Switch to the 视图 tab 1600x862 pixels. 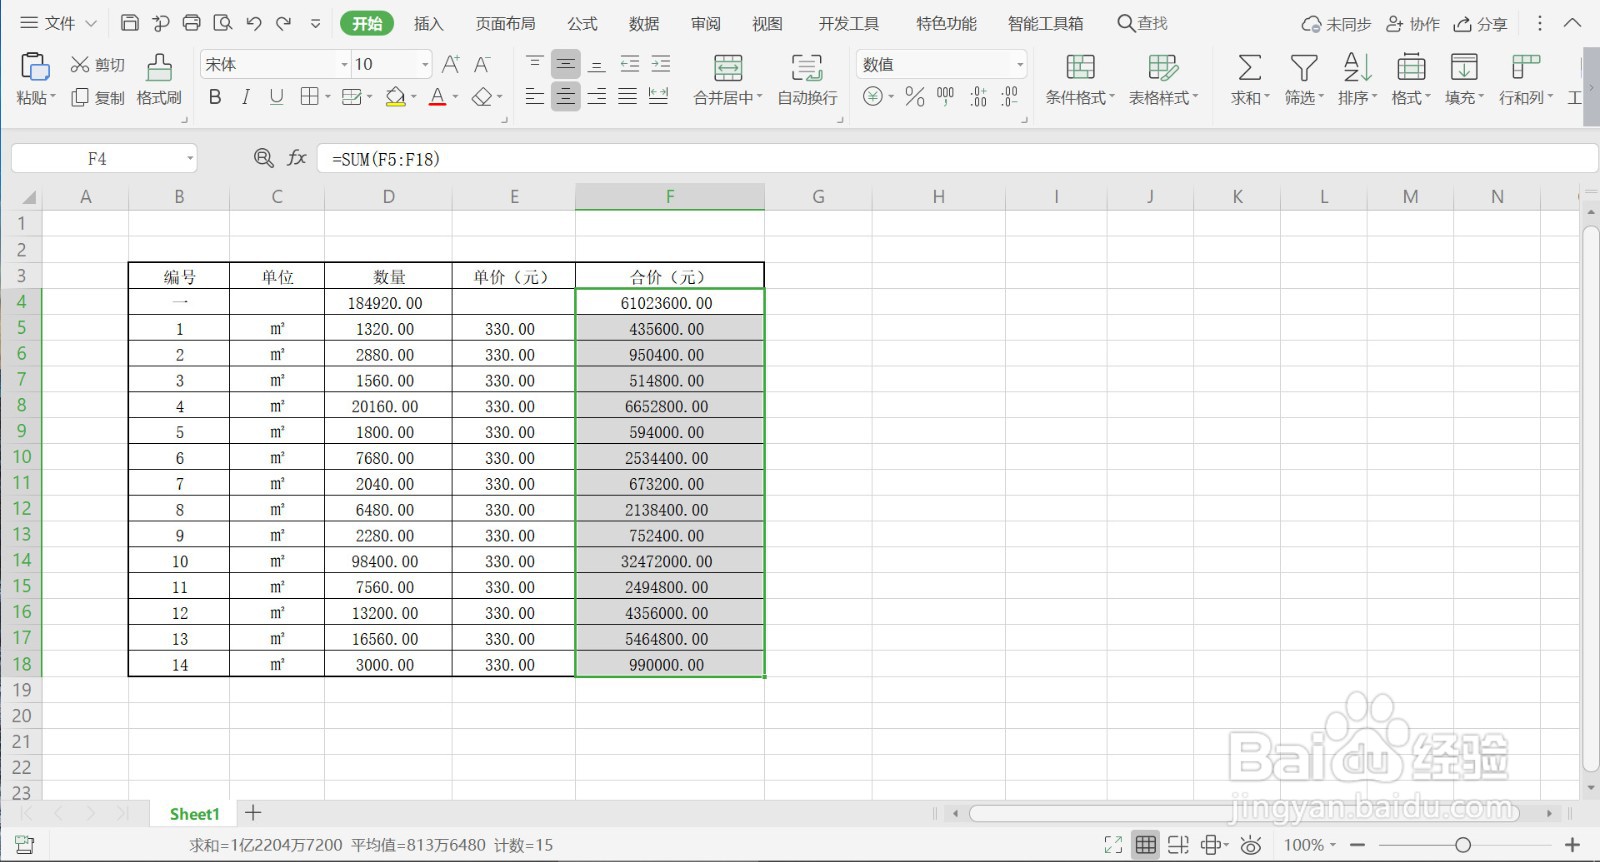(767, 23)
